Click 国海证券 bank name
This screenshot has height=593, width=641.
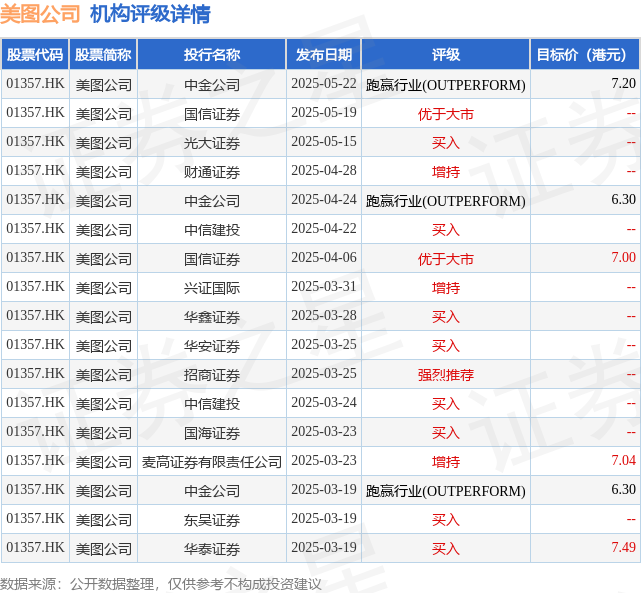point(212,433)
